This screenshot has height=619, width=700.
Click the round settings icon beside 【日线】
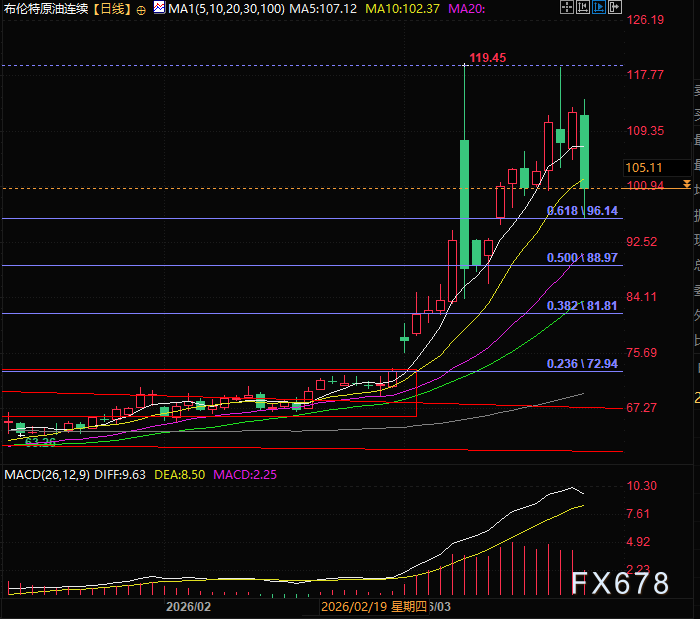point(140,9)
